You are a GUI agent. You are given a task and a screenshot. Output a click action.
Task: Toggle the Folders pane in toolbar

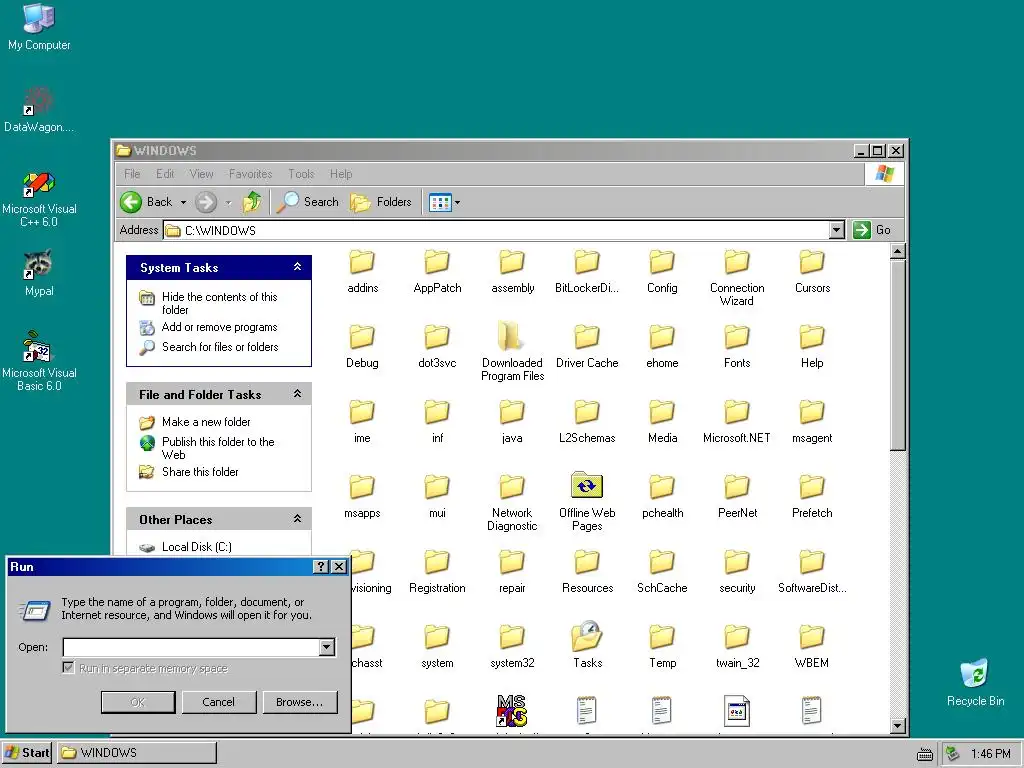pyautogui.click(x=381, y=202)
